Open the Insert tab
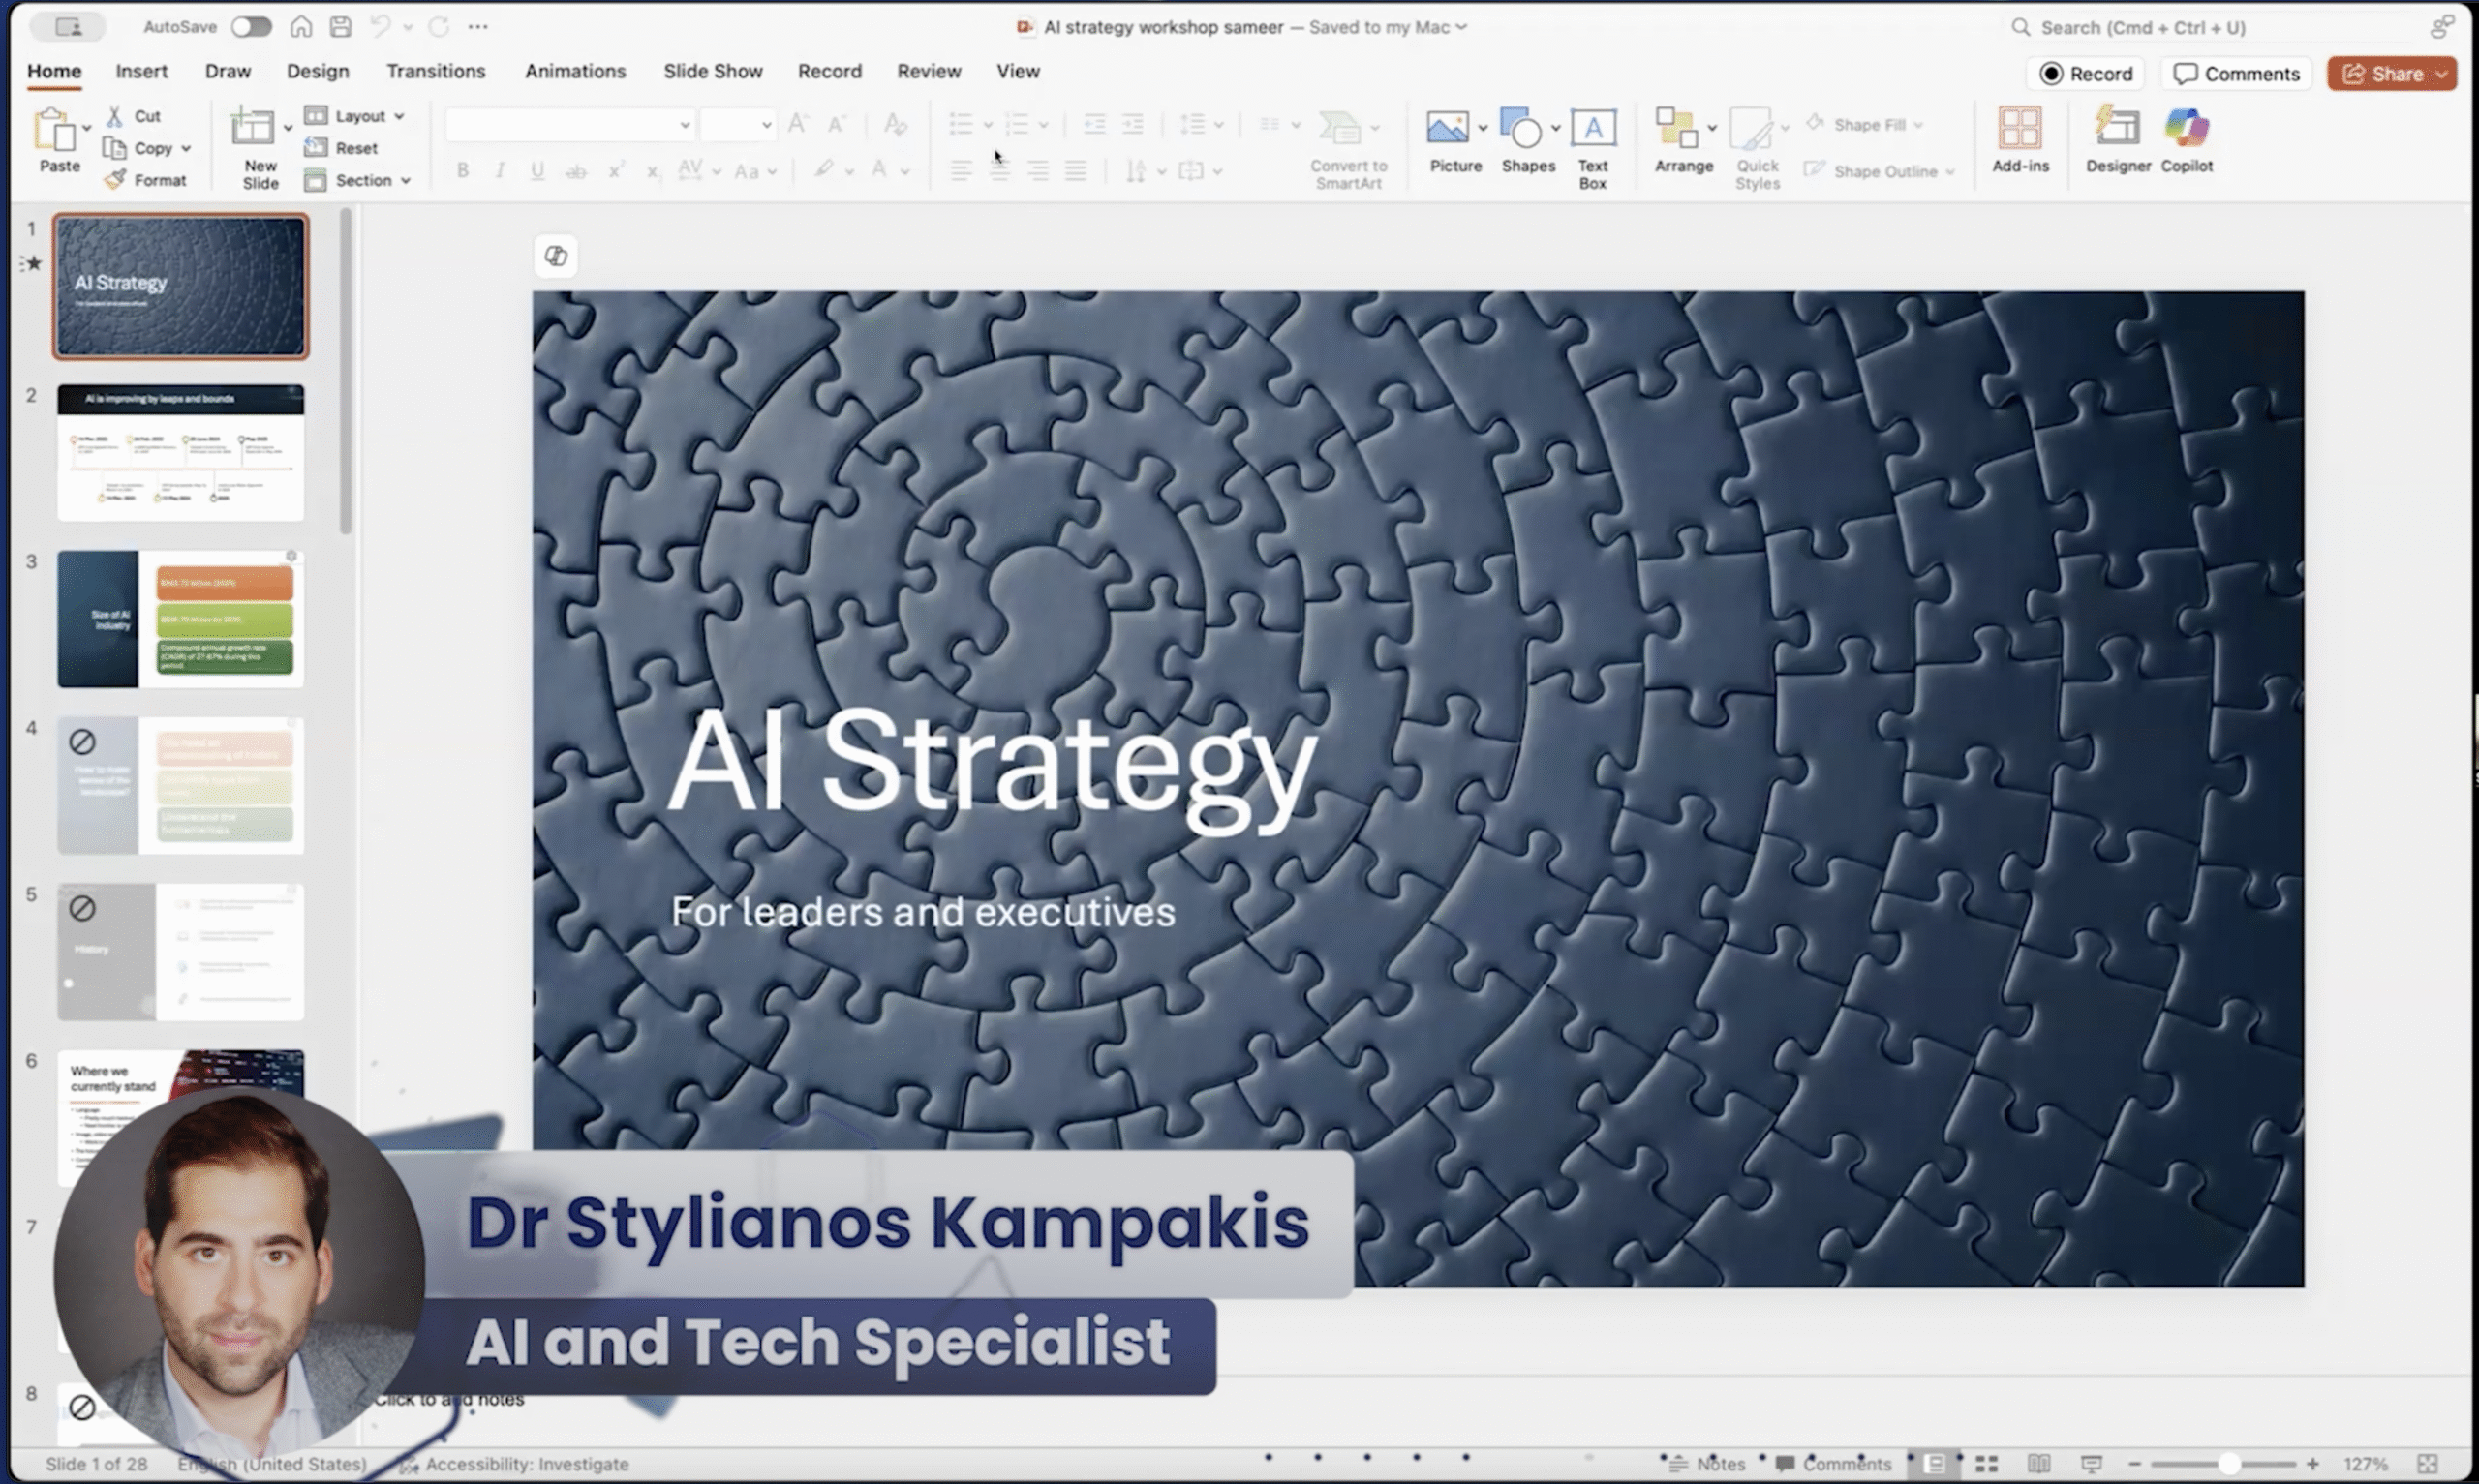2479x1484 pixels. point(141,71)
